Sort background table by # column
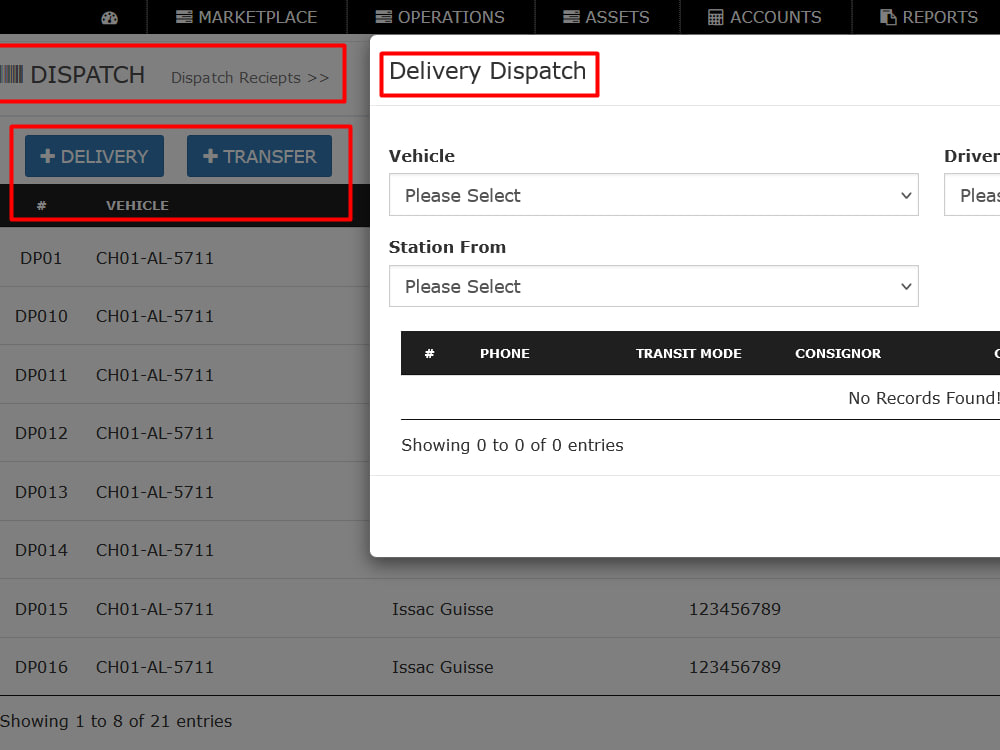The width and height of the screenshot is (1000, 750). click(41, 205)
